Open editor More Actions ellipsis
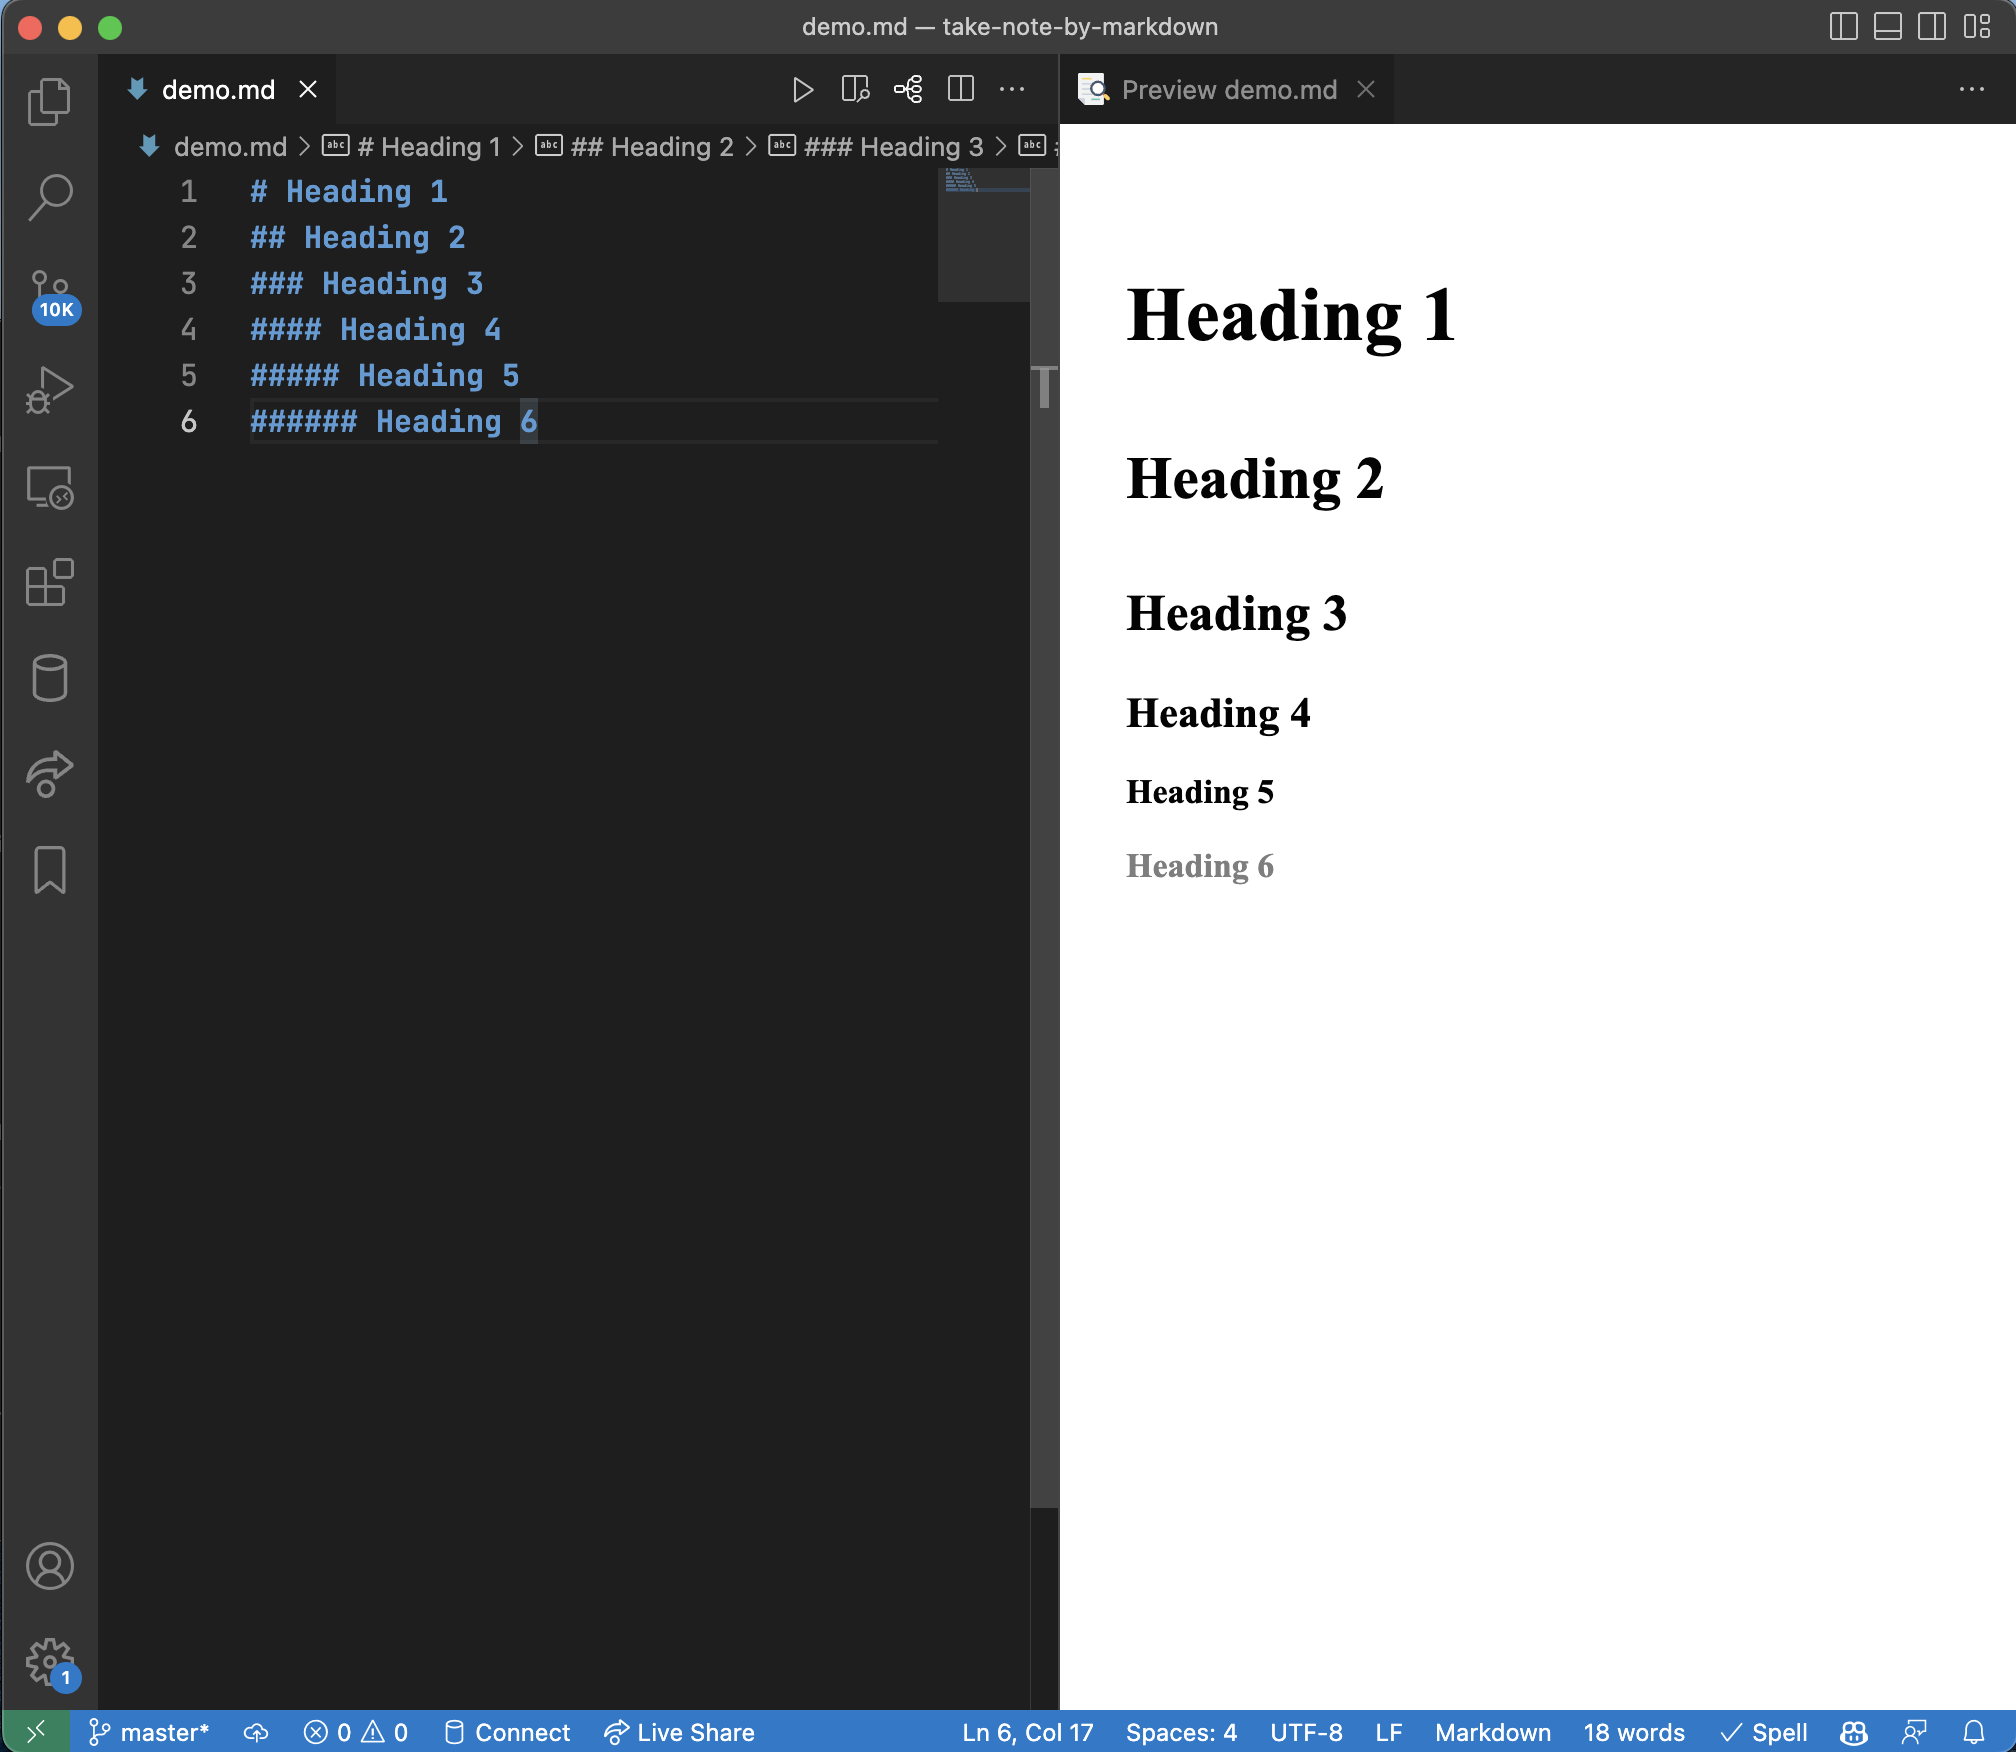 click(x=1012, y=90)
